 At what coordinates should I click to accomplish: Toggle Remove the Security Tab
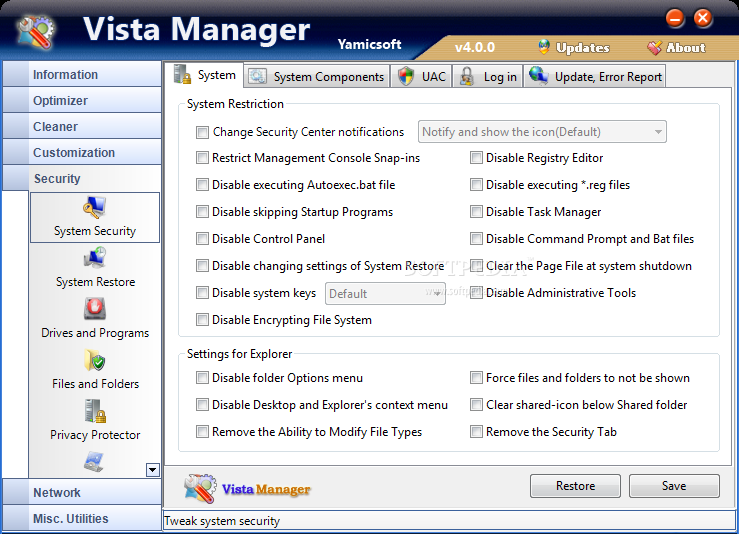click(x=476, y=432)
